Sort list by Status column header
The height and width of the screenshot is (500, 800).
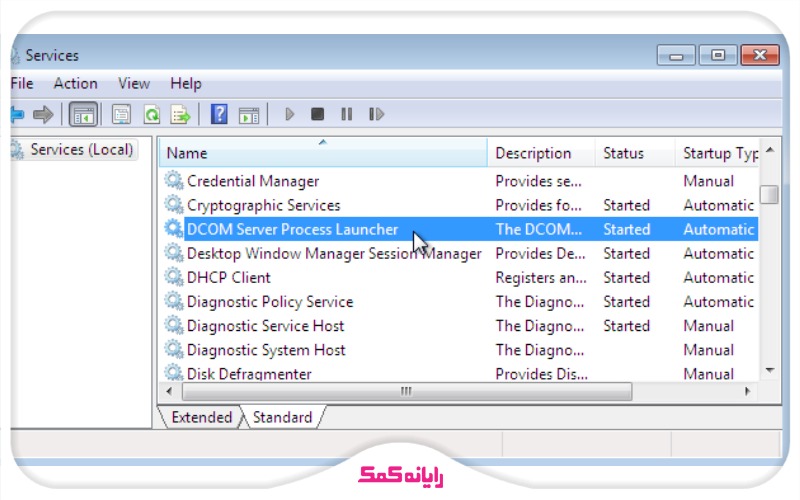tap(624, 154)
